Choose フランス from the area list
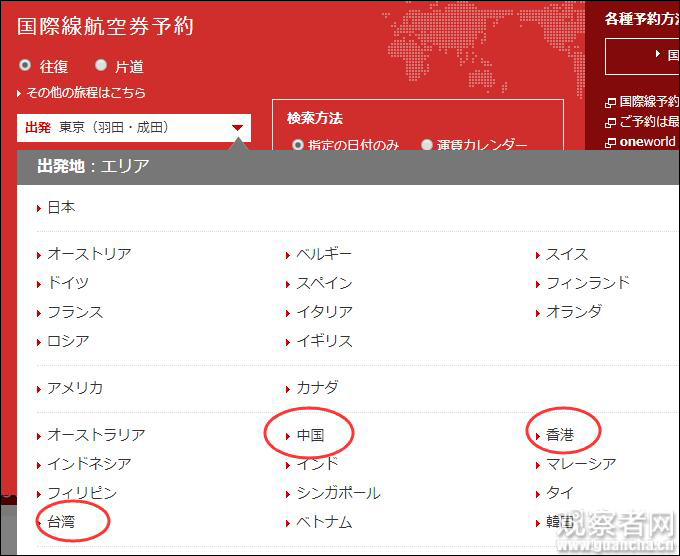 click(x=75, y=312)
